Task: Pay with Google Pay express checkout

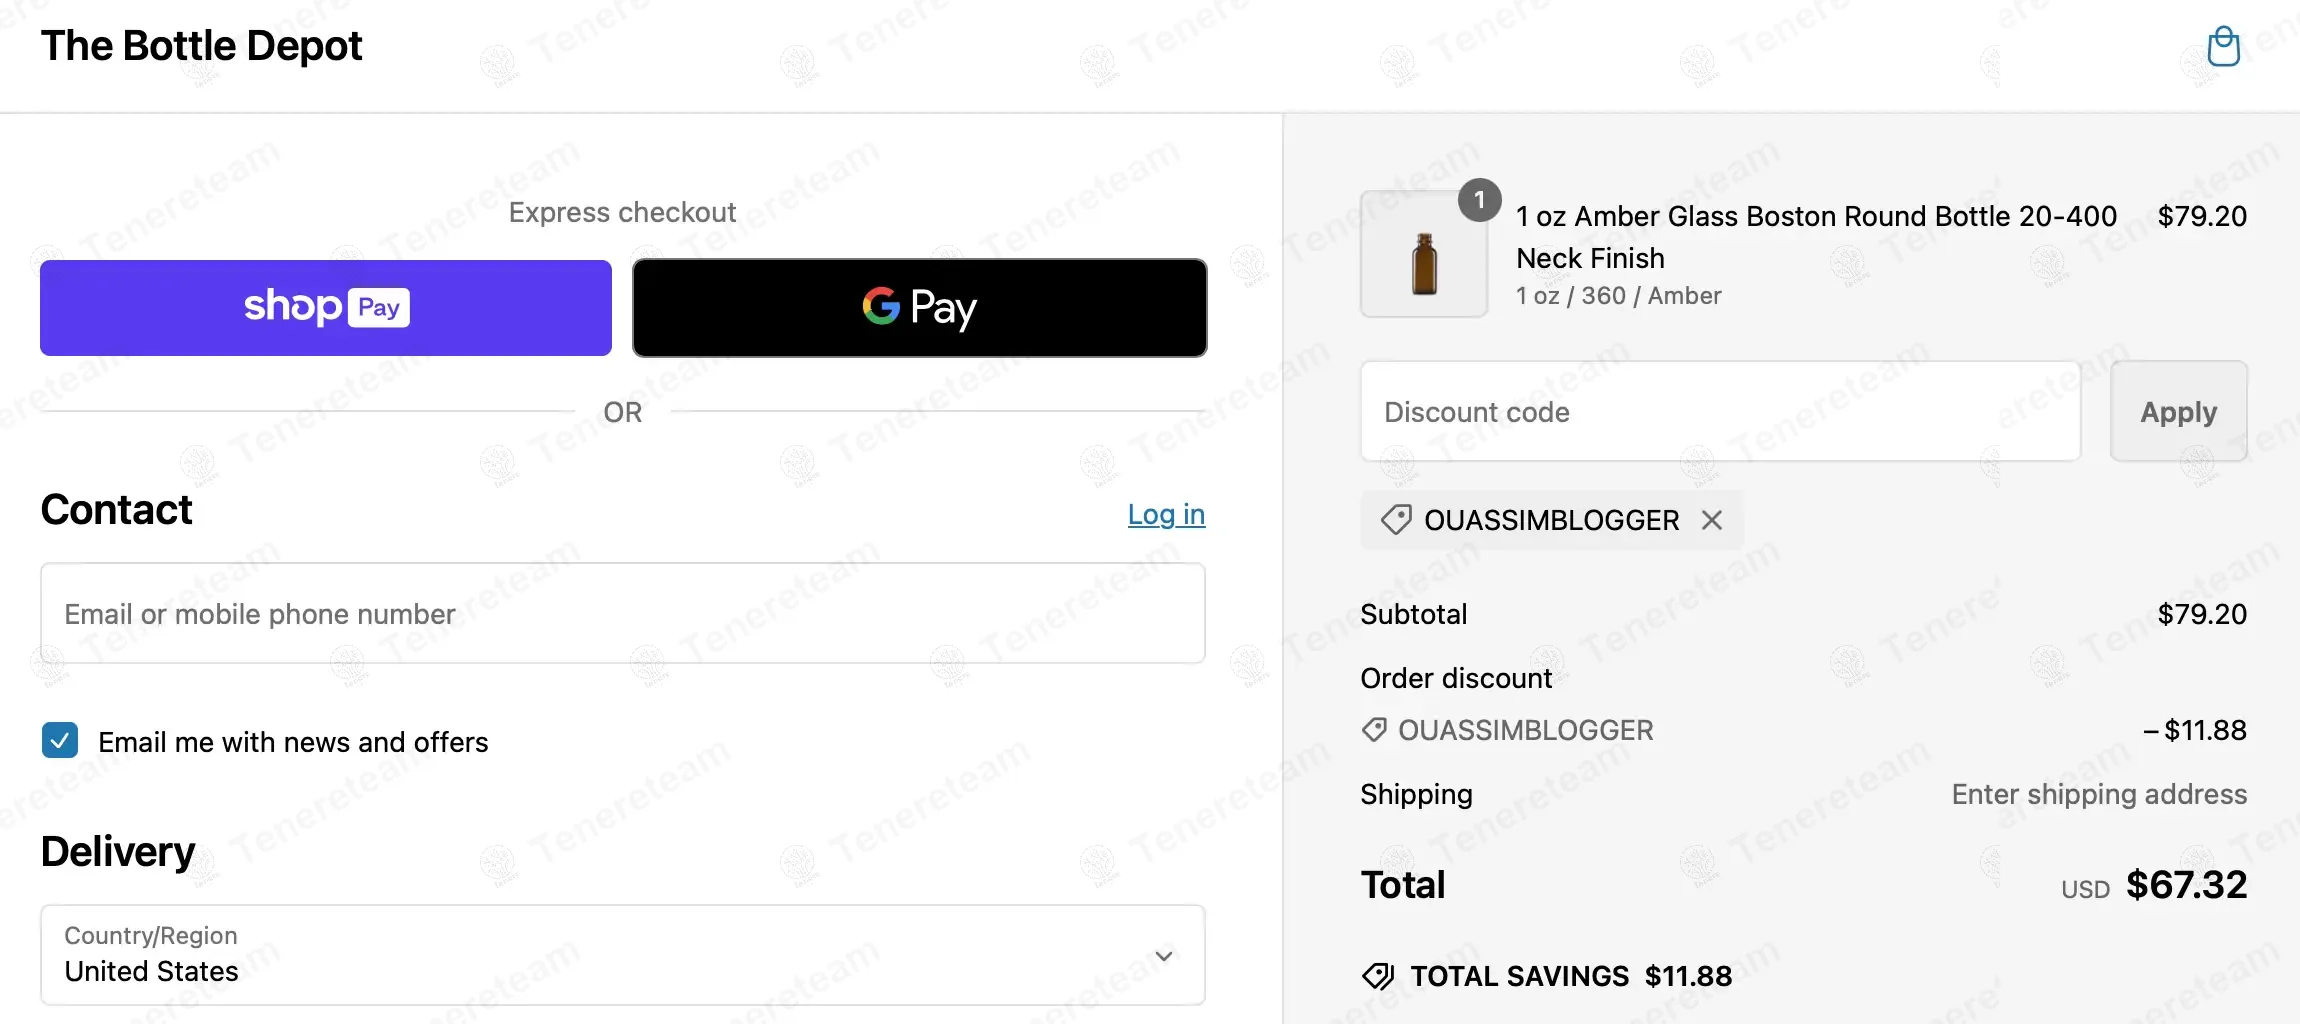Action: [x=919, y=308]
